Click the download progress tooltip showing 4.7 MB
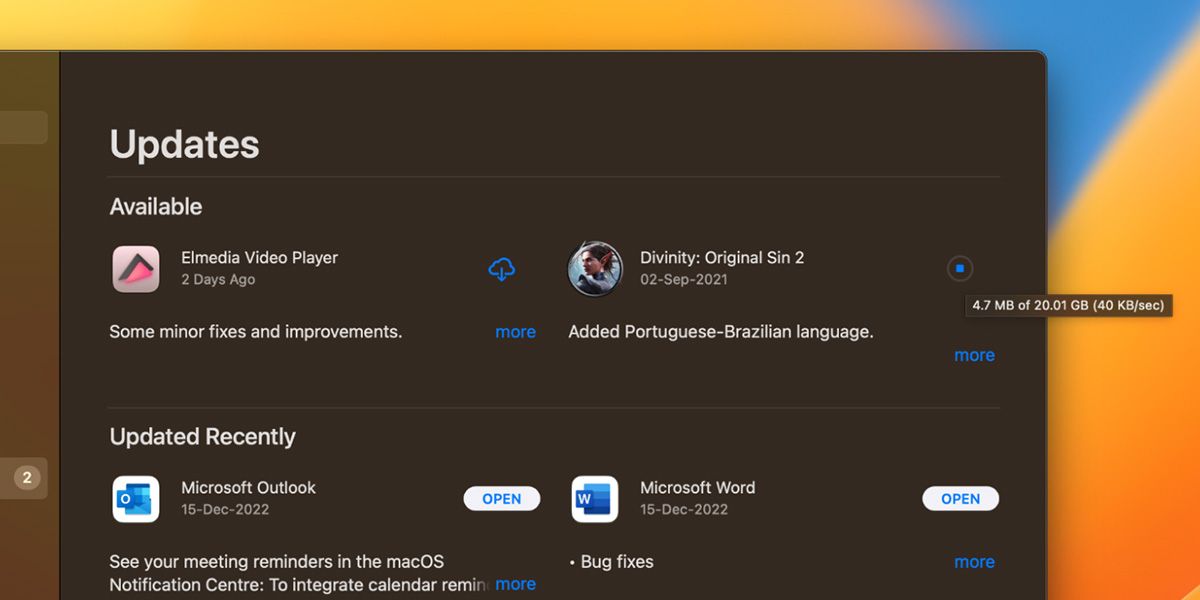This screenshot has height=600, width=1200. (1068, 306)
